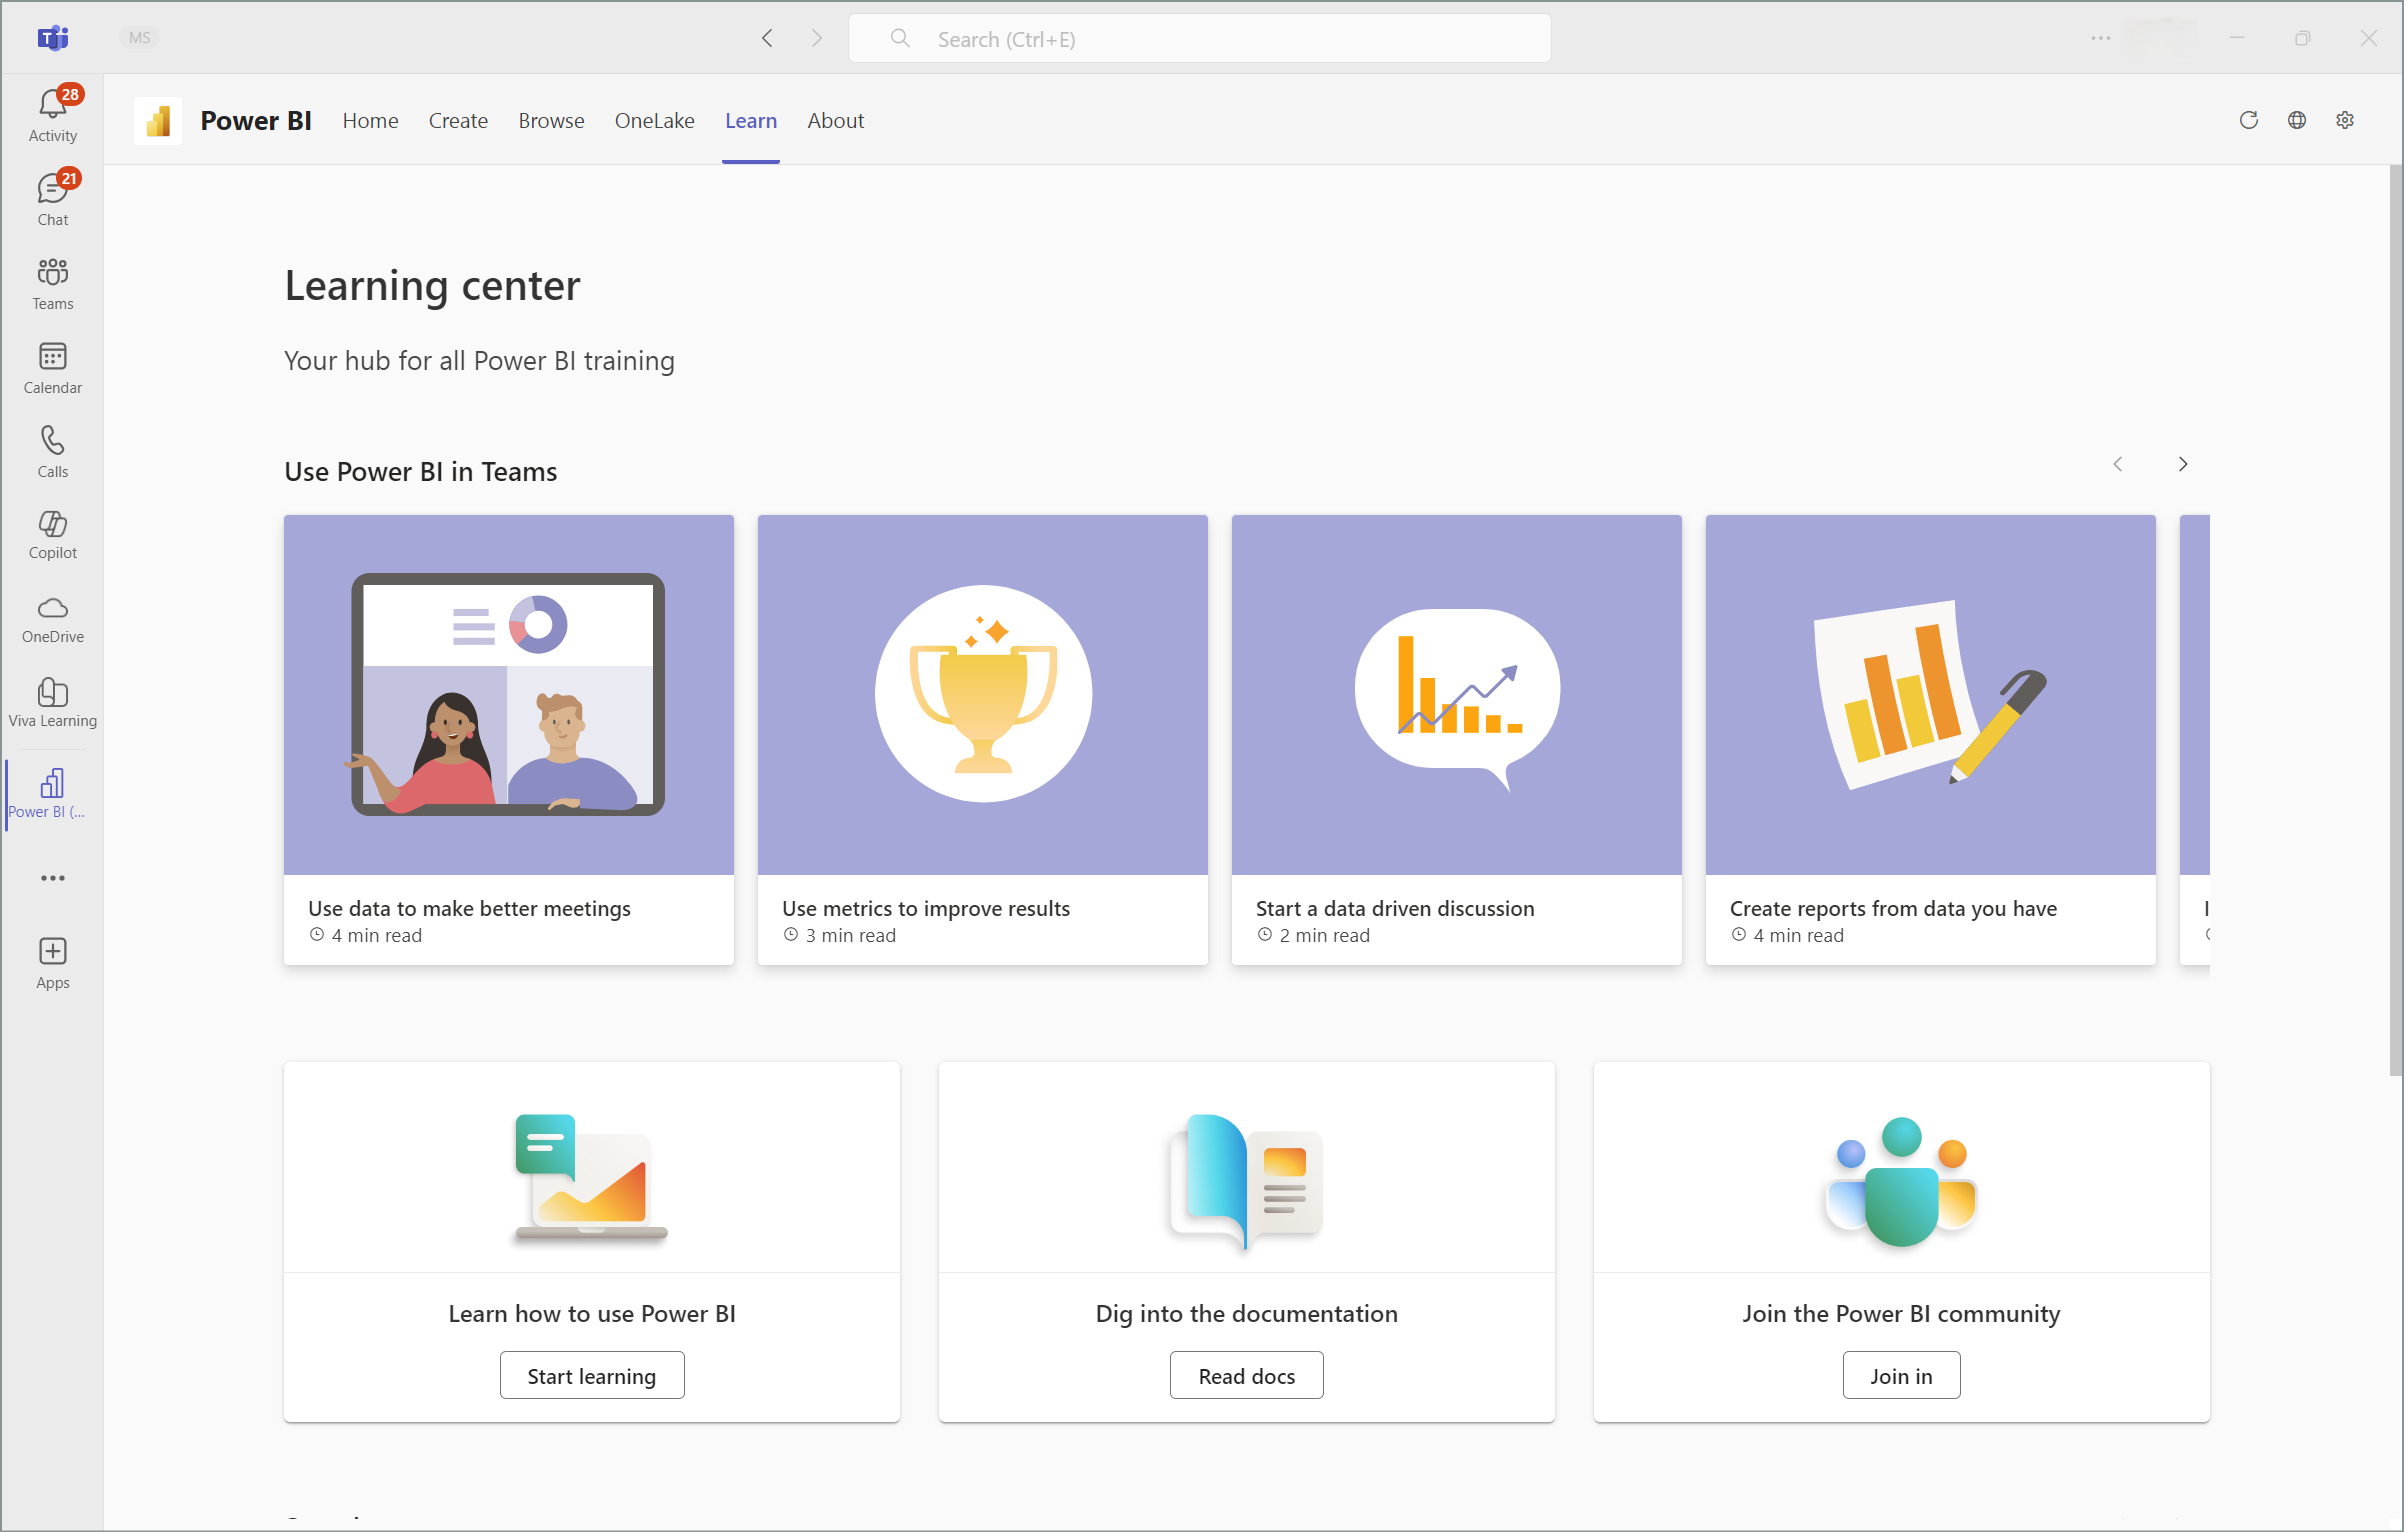
Task: Open the Apps store icon
Action: tap(52, 963)
